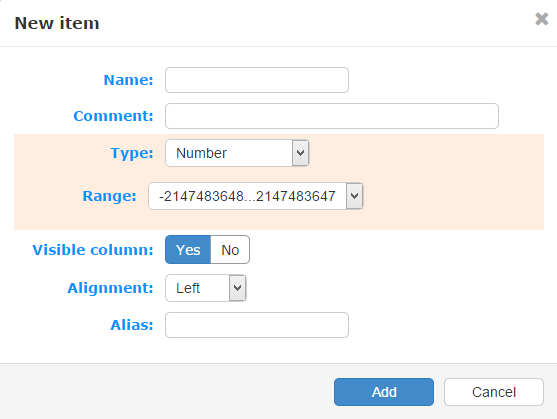Image resolution: width=557 pixels, height=419 pixels.
Task: Focus the Name text field
Action: tap(257, 80)
